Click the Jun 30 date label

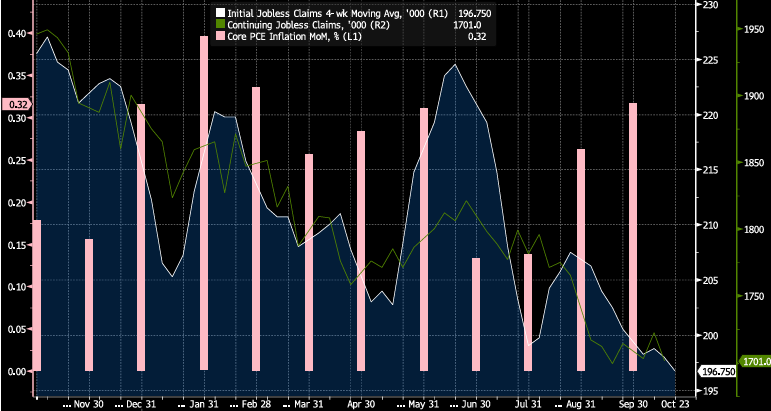[x=476, y=404]
